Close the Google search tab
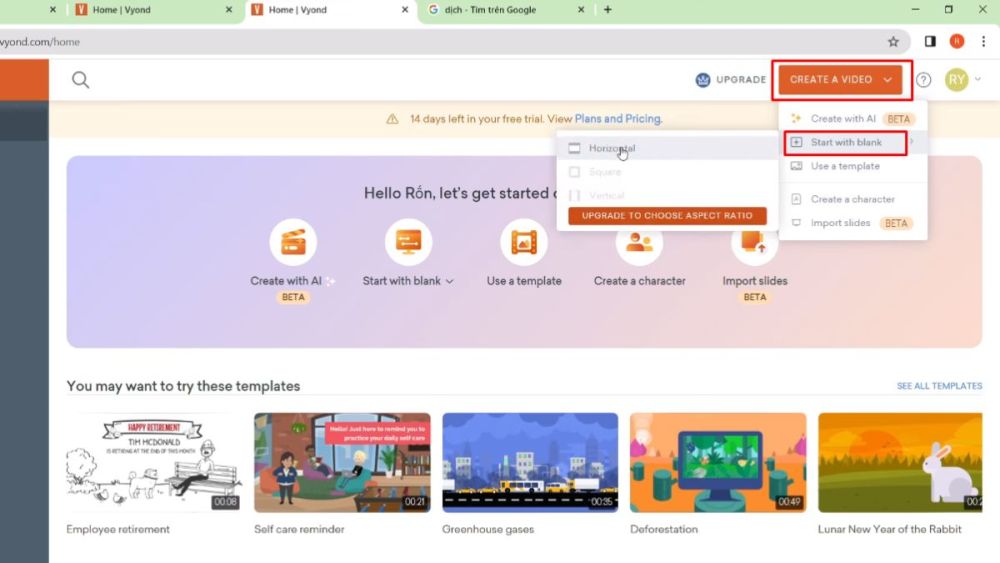Viewport: 1000px width, 563px height. [x=581, y=10]
